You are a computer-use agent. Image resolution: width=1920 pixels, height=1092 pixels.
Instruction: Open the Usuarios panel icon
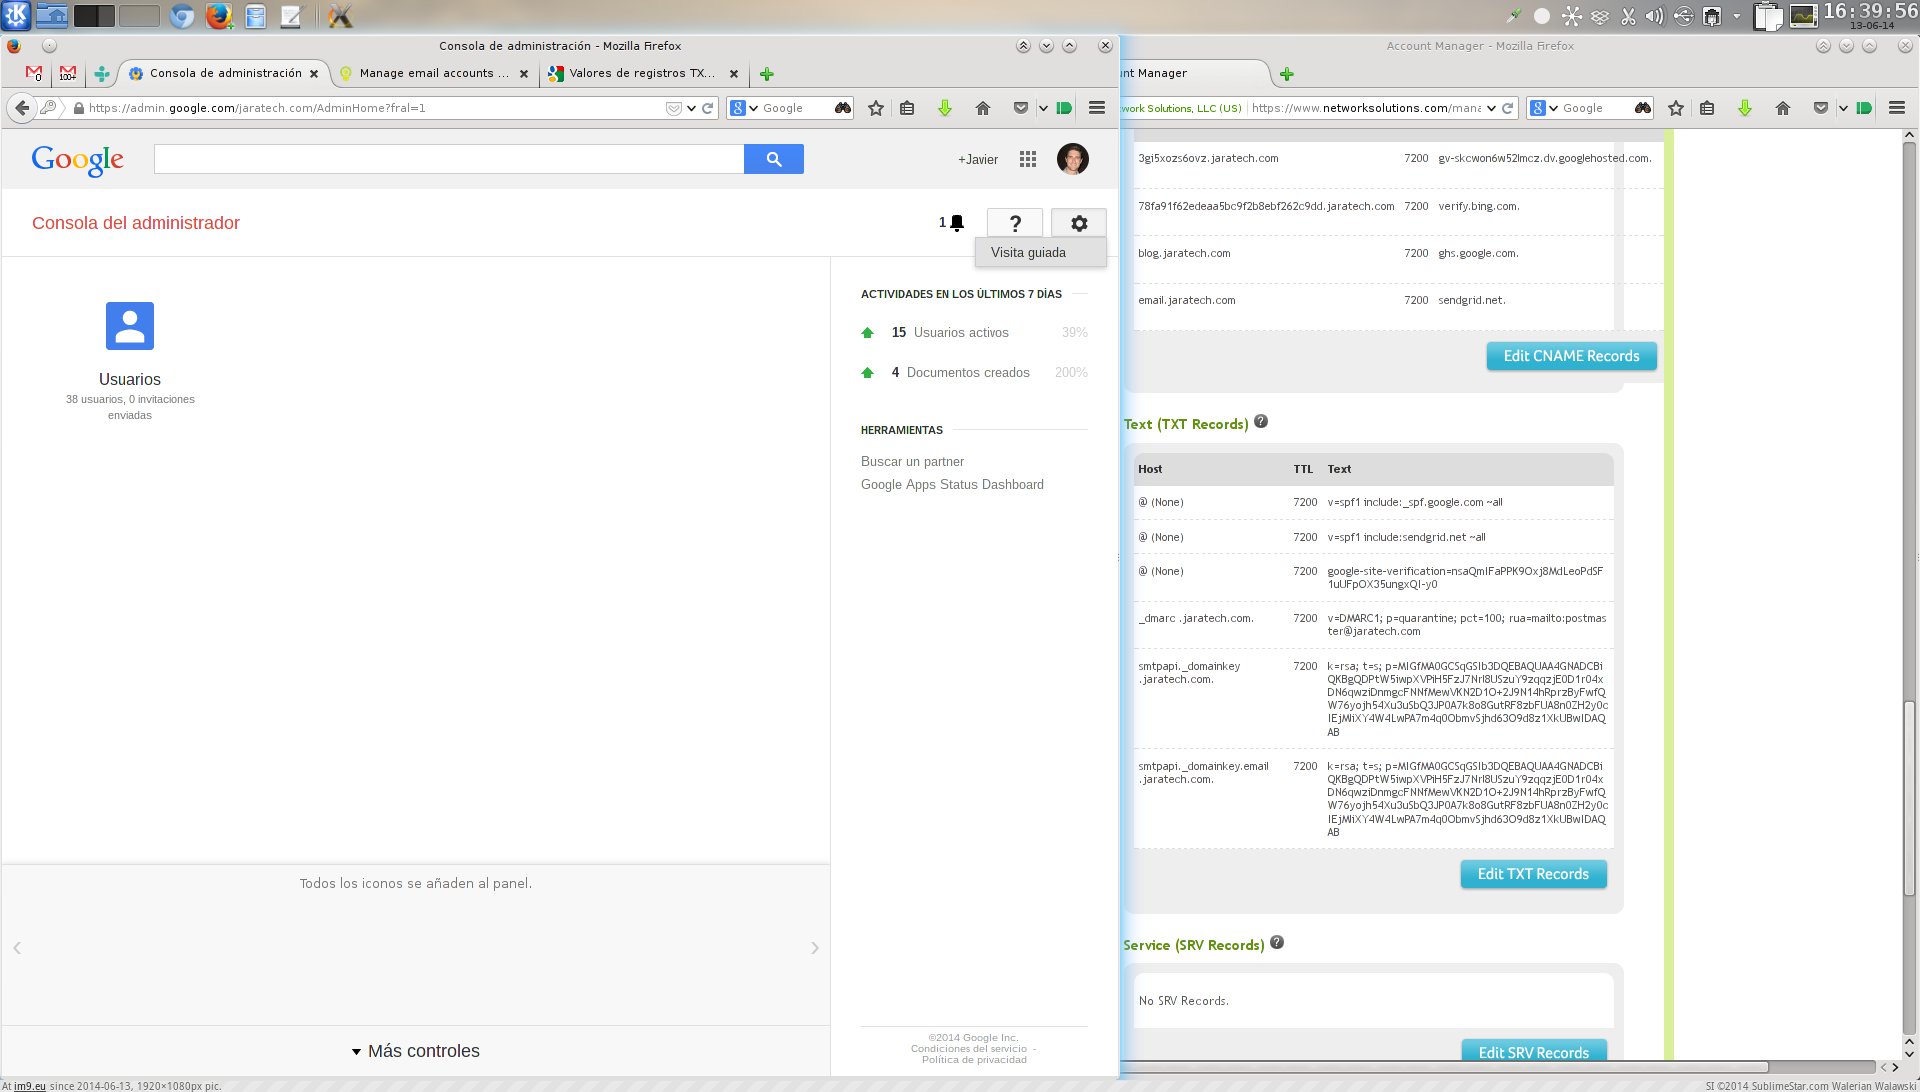[130, 326]
